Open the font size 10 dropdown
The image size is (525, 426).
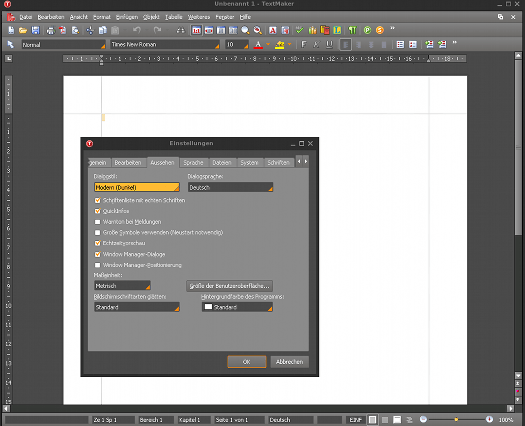click(x=237, y=45)
